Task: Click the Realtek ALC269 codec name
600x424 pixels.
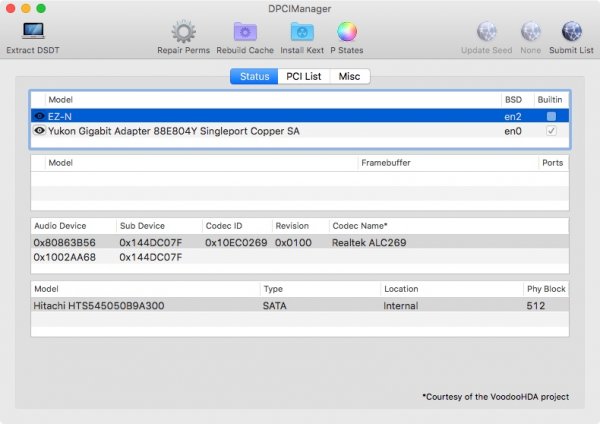Action: pos(369,243)
